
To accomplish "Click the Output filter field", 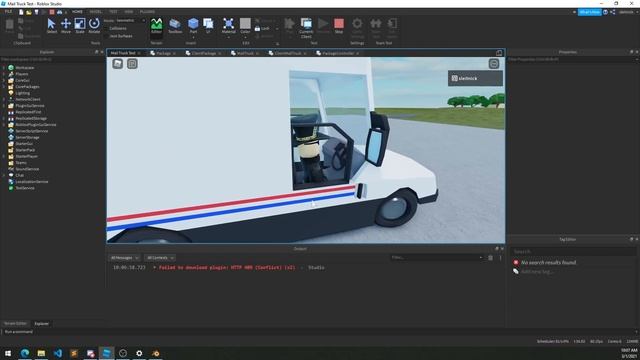I will (436, 258).
